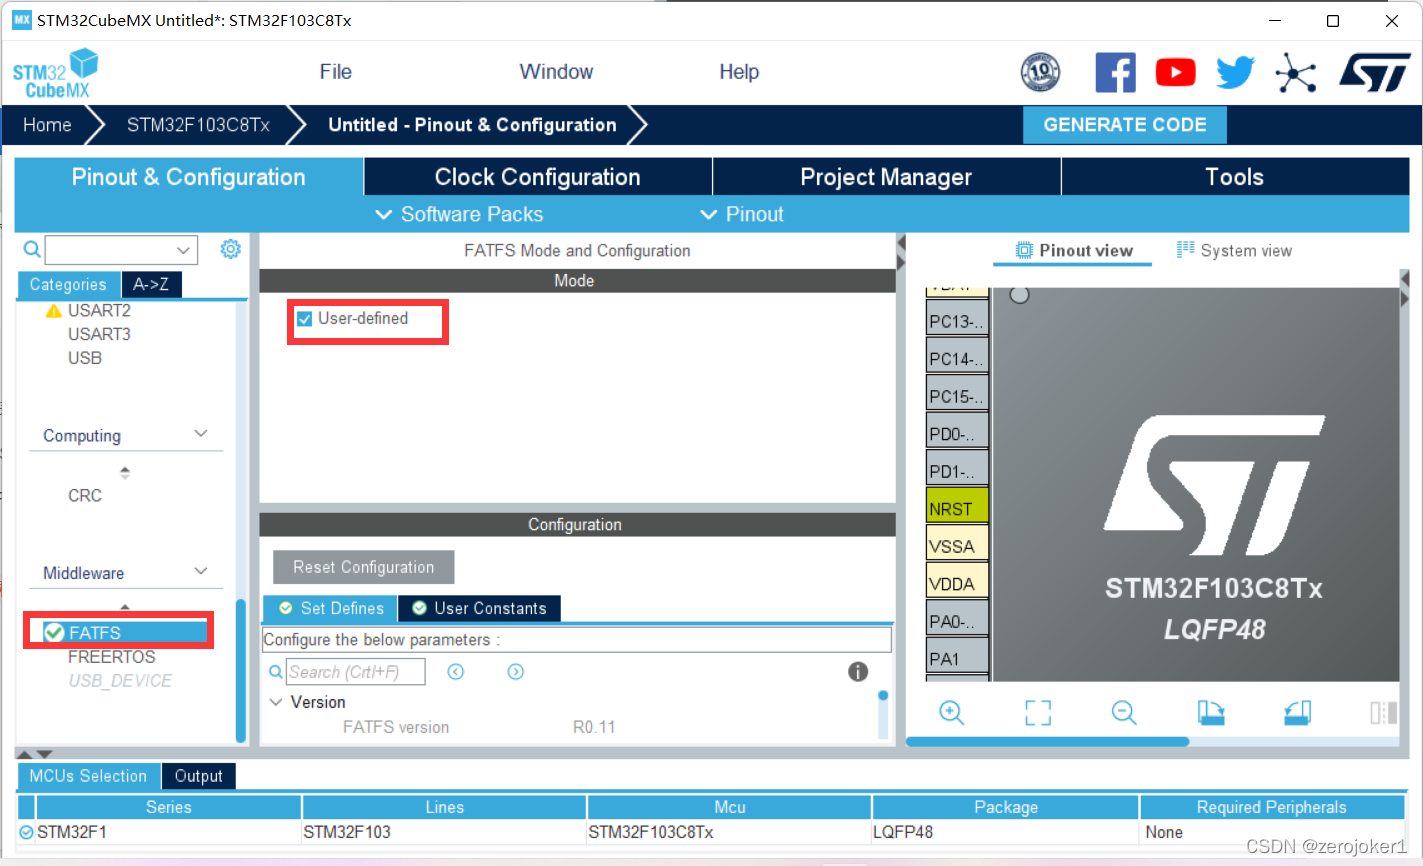Switch to Tools tab
Screen dimensions: 1423x866
click(x=1234, y=177)
